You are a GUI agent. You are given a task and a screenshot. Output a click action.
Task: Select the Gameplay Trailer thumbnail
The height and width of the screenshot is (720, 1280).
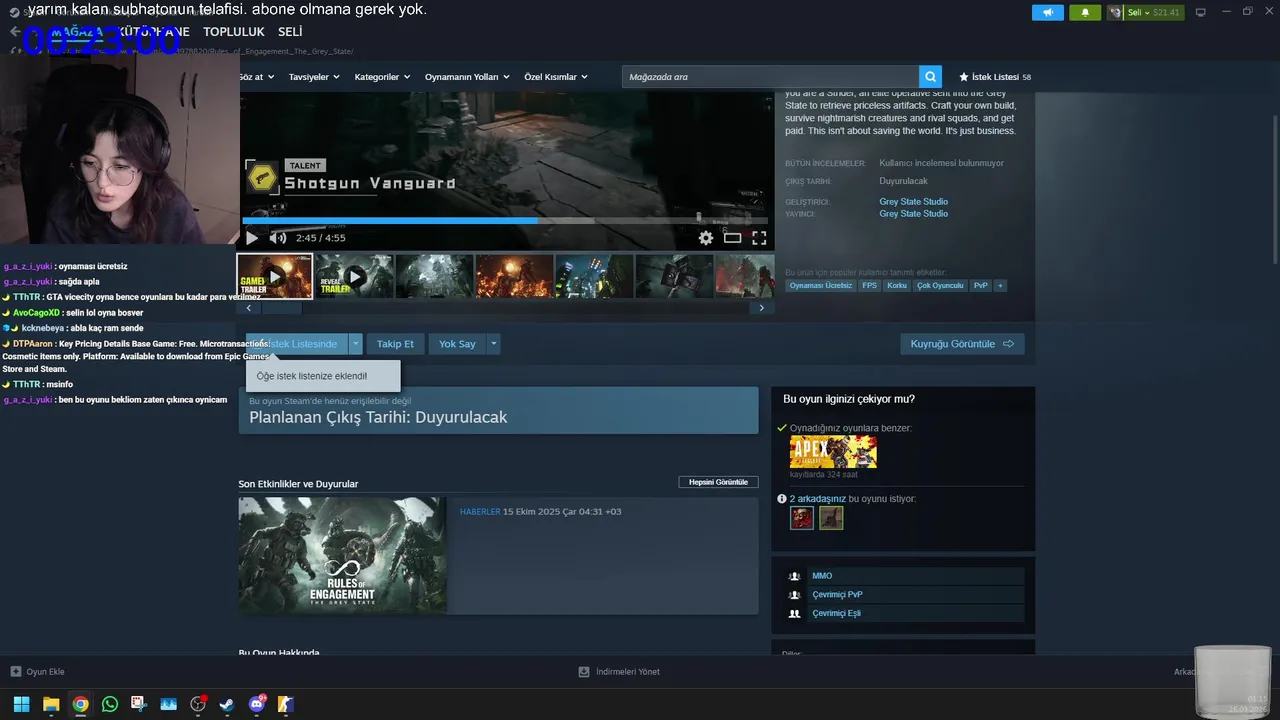click(x=275, y=276)
